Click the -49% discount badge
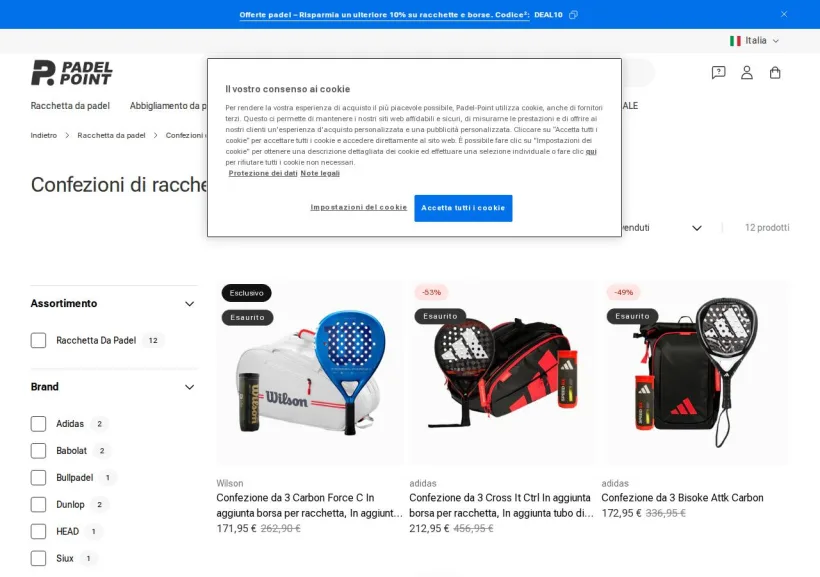Screen dimensions: 820x577 click(623, 292)
